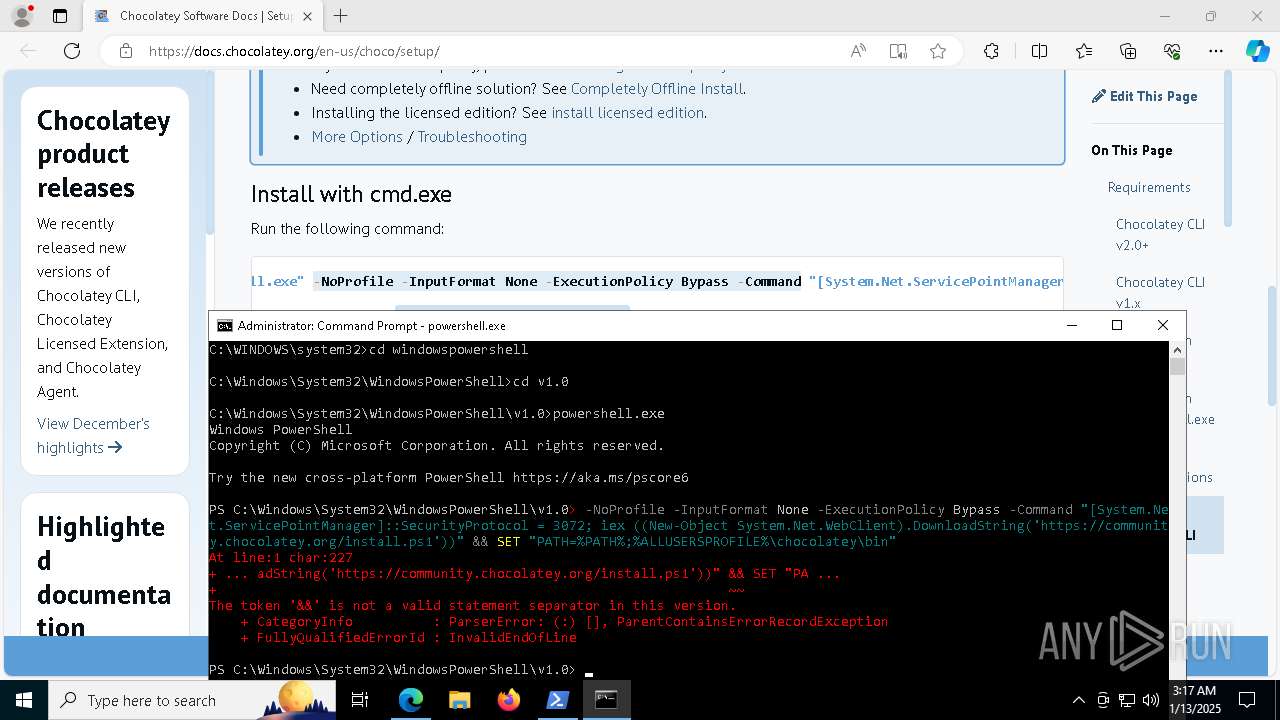Close the Chocolatey Software Docs tab

pos(307,16)
